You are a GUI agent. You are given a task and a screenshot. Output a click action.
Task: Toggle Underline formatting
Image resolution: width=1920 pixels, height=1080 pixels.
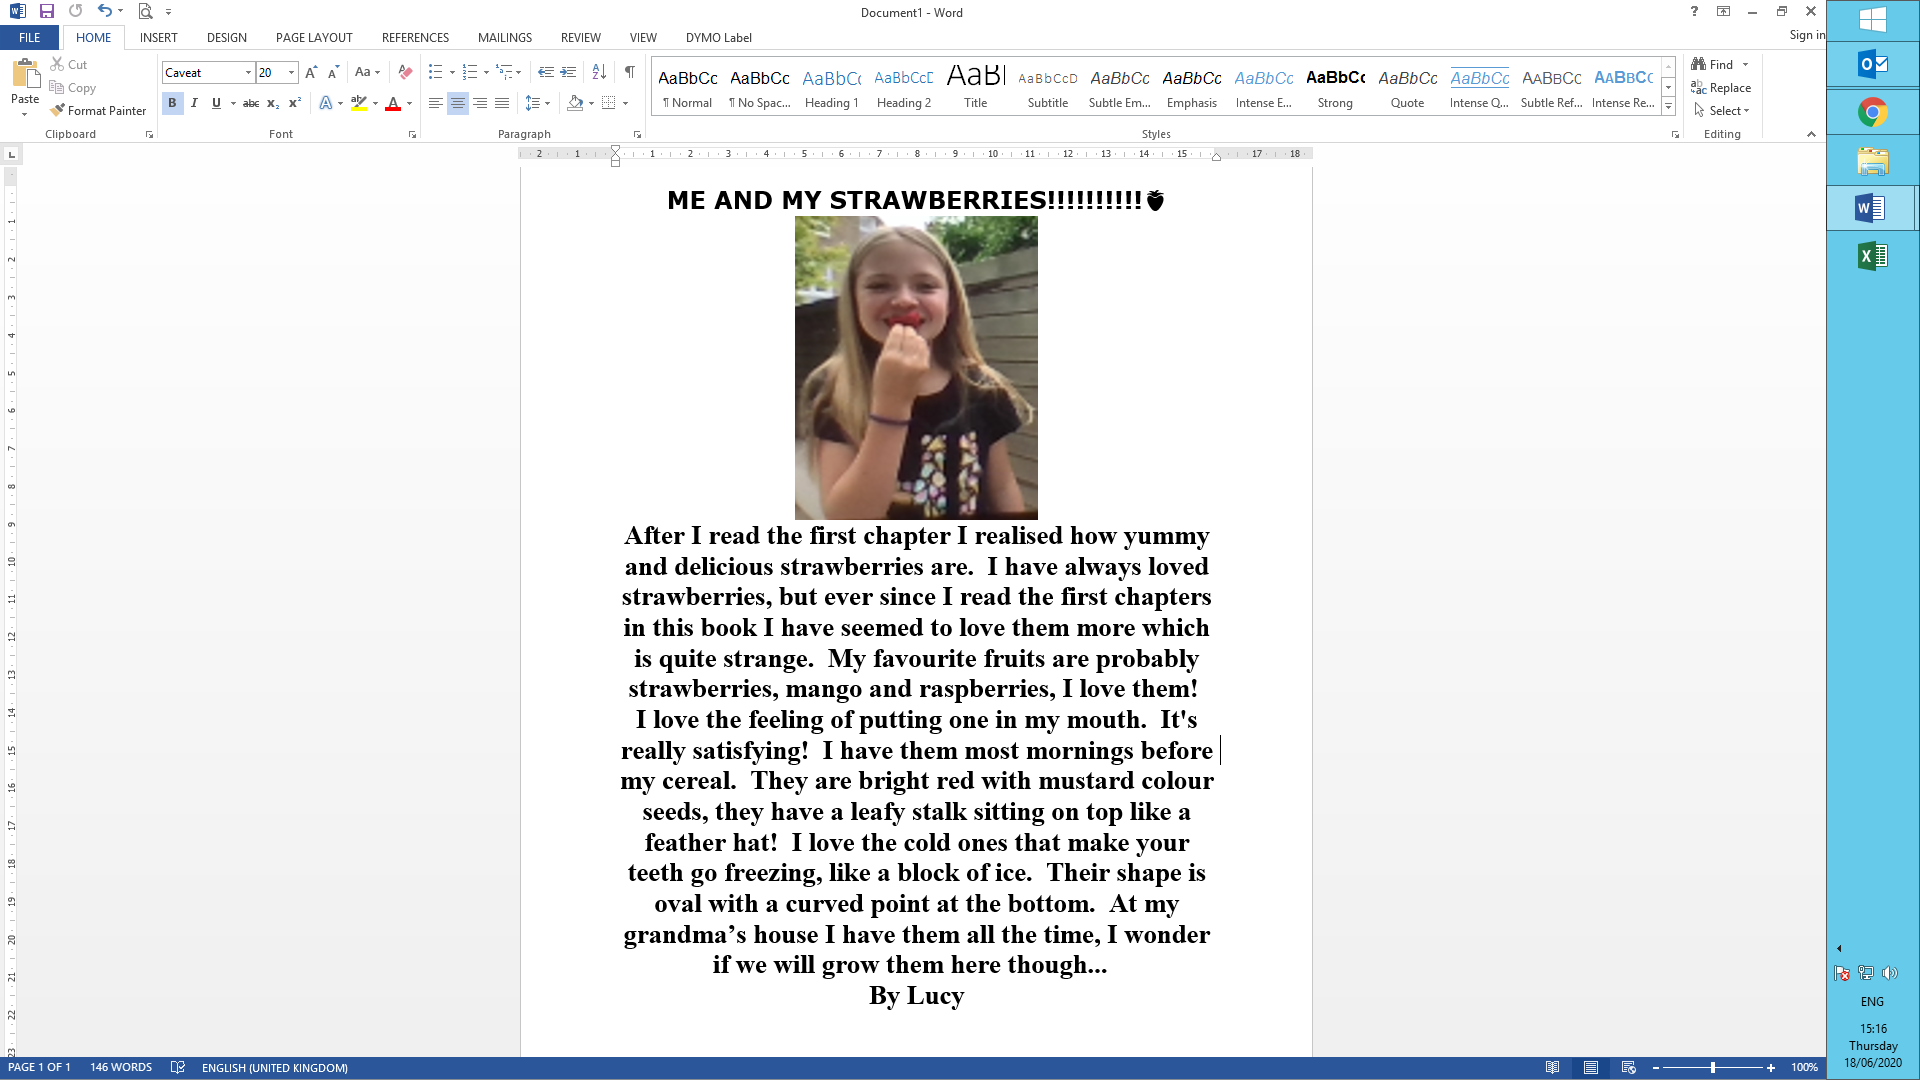tap(216, 103)
